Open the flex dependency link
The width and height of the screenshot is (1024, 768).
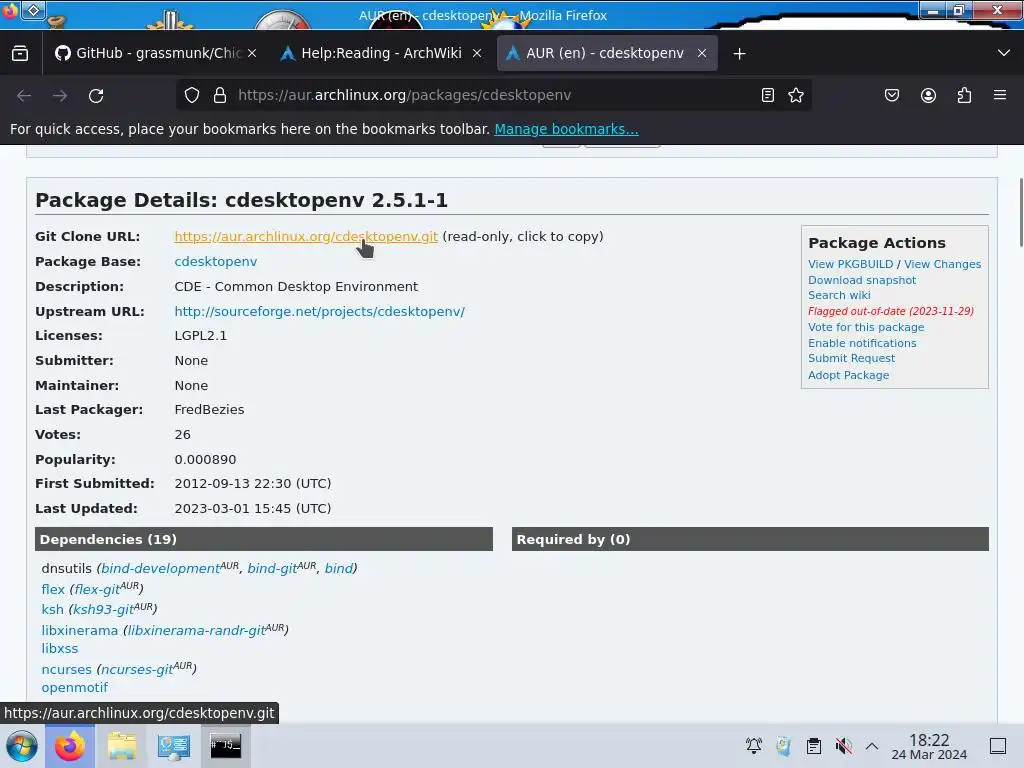pos(53,589)
